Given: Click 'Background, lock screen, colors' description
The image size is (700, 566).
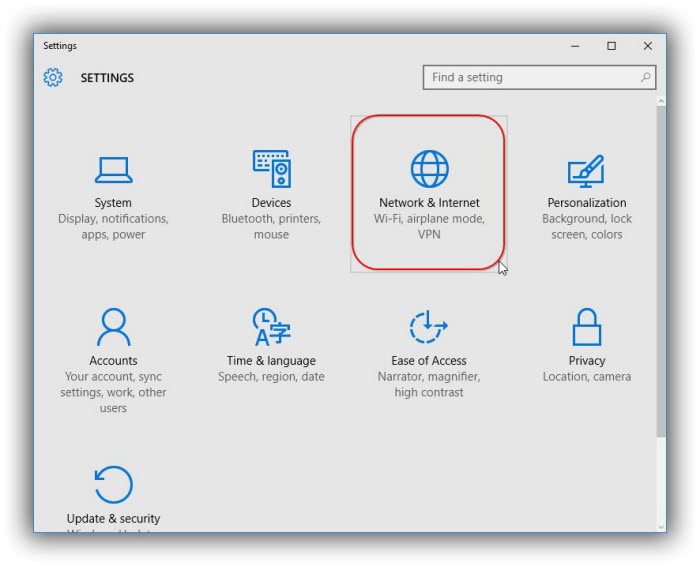Looking at the screenshot, I should tap(587, 226).
